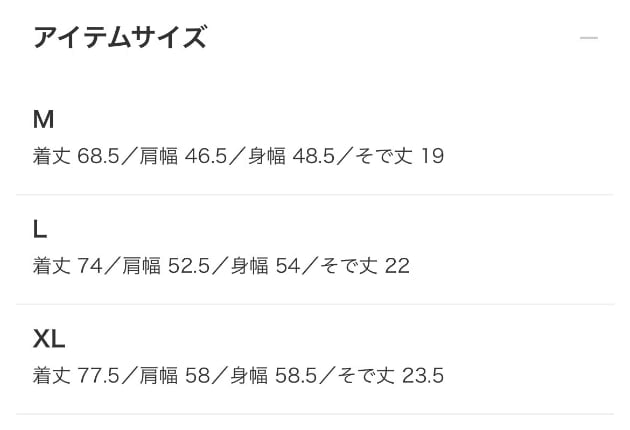Click the M size 身幅 48.5 measurement

coord(291,156)
